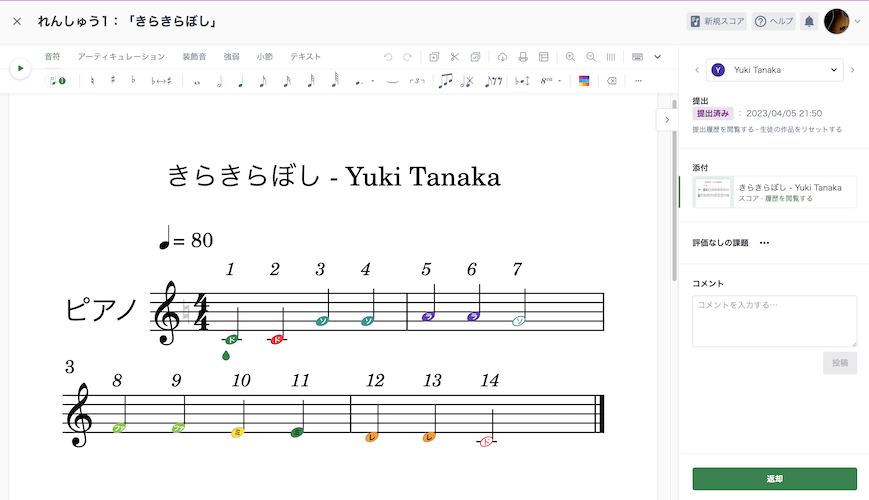The width and height of the screenshot is (869, 500).
Task: Click the 新規スコア button
Action: pos(716,21)
